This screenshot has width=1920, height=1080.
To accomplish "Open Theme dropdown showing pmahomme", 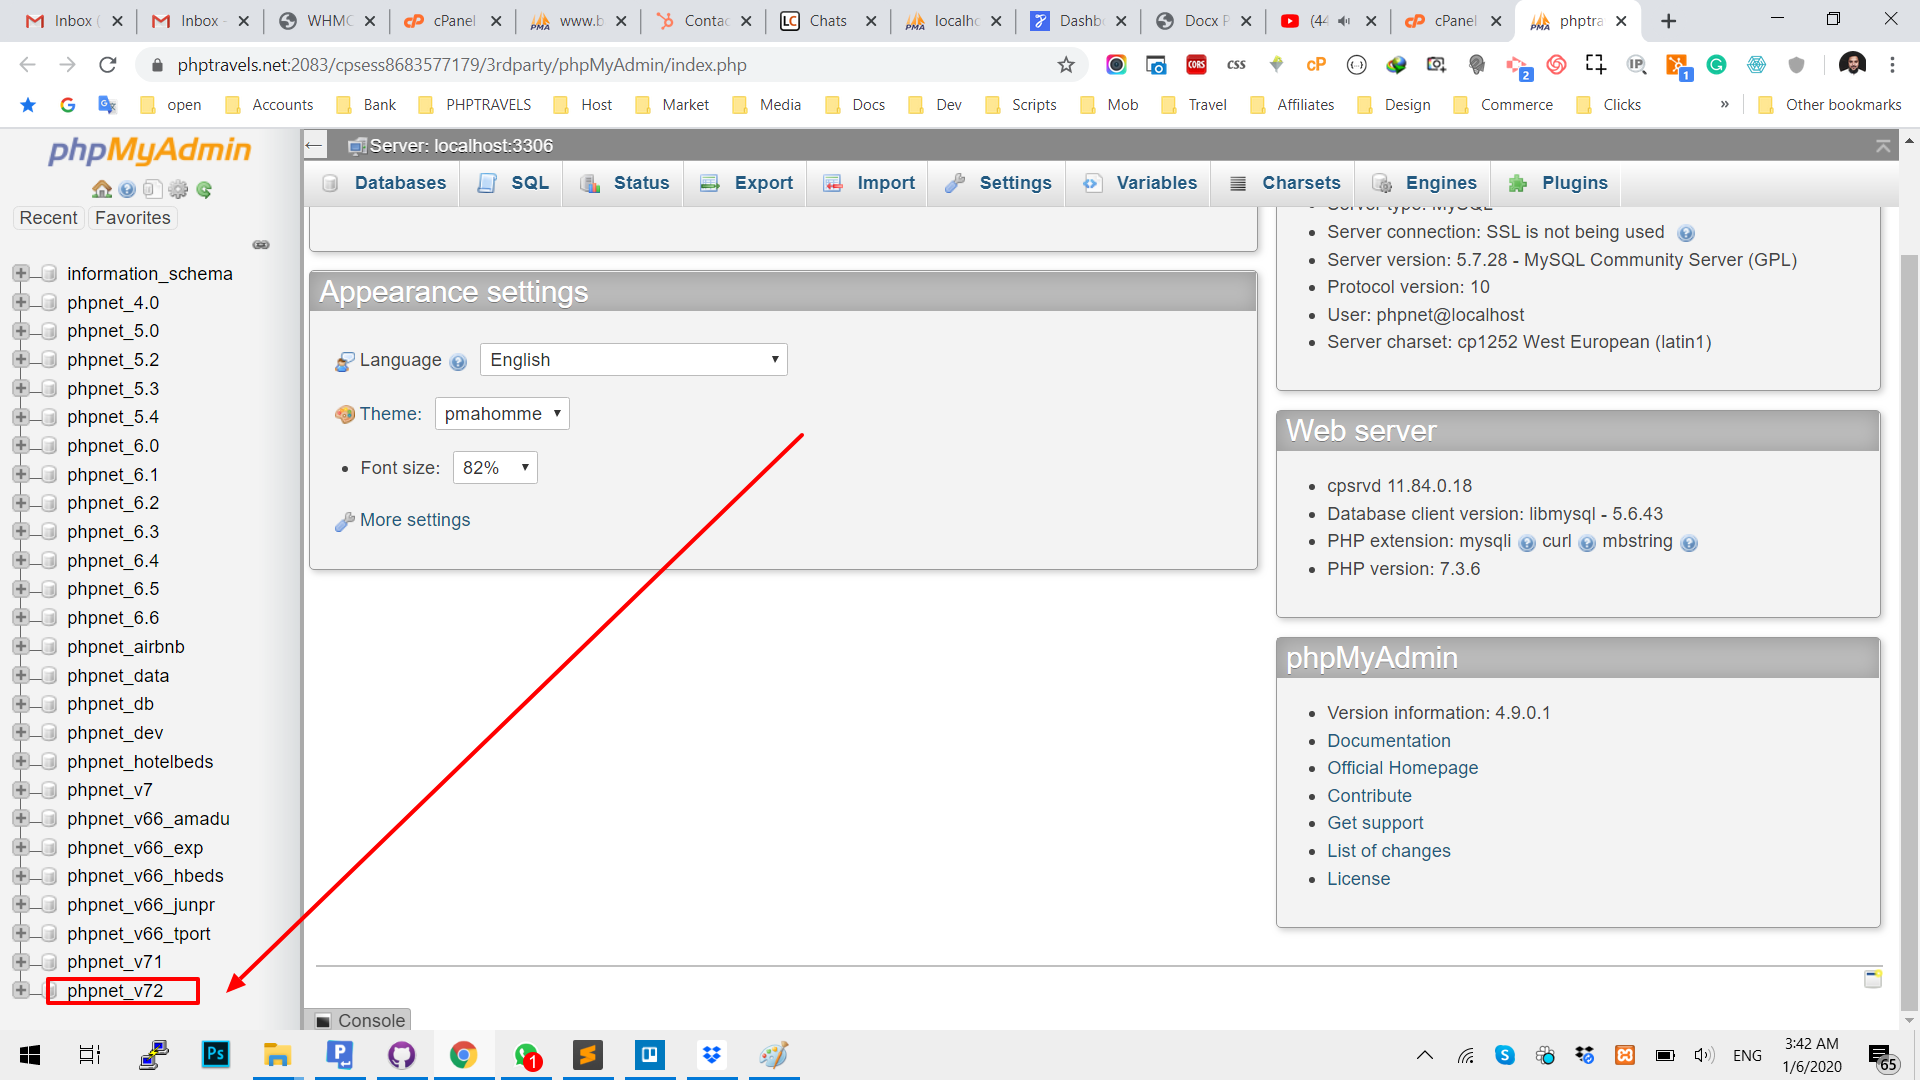I will coord(502,414).
